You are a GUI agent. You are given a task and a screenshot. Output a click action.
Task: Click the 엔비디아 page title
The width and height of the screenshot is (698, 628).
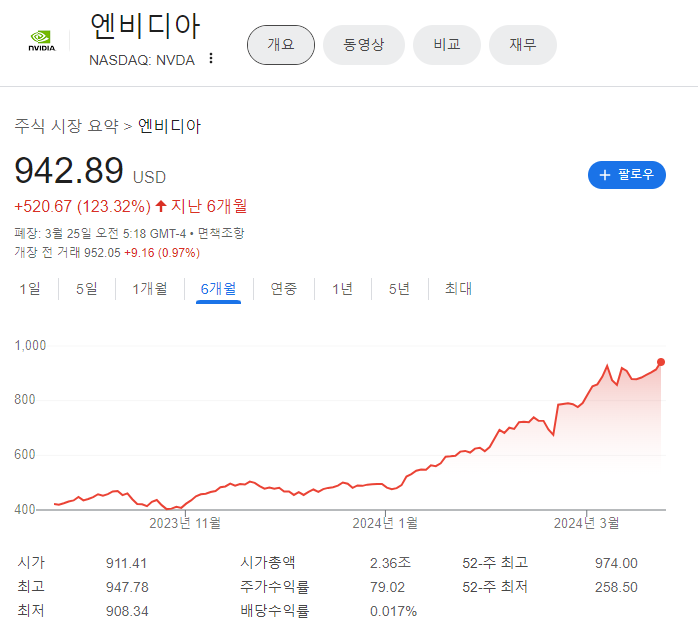(145, 26)
